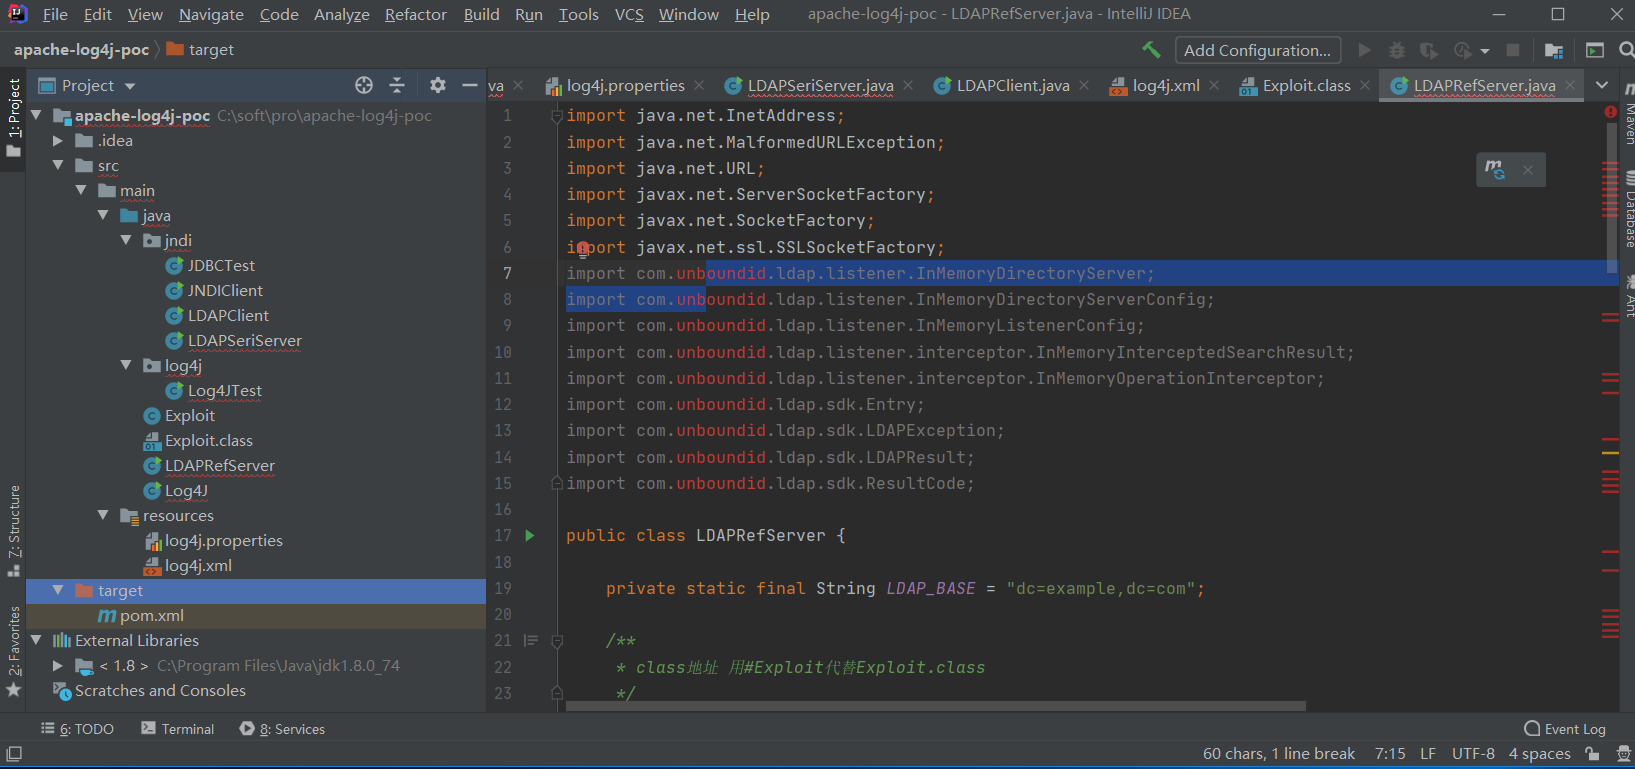Screen dimensions: 1635x769
Task: Close the log4j.xml editor tab
Action: tap(1214, 86)
